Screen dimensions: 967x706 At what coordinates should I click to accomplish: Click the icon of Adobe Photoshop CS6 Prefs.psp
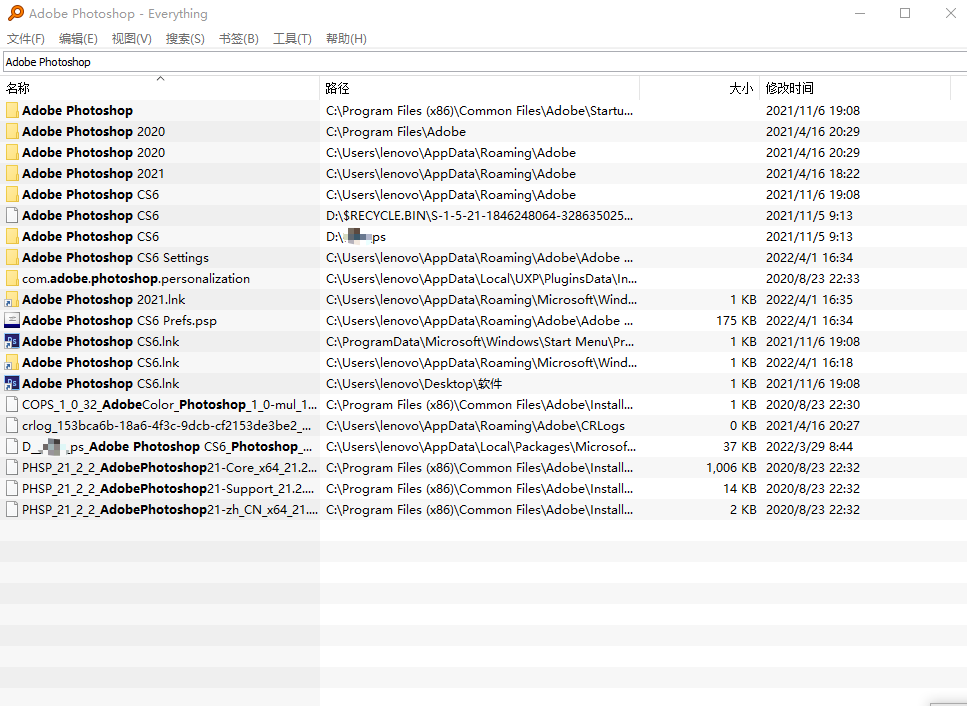click(12, 321)
